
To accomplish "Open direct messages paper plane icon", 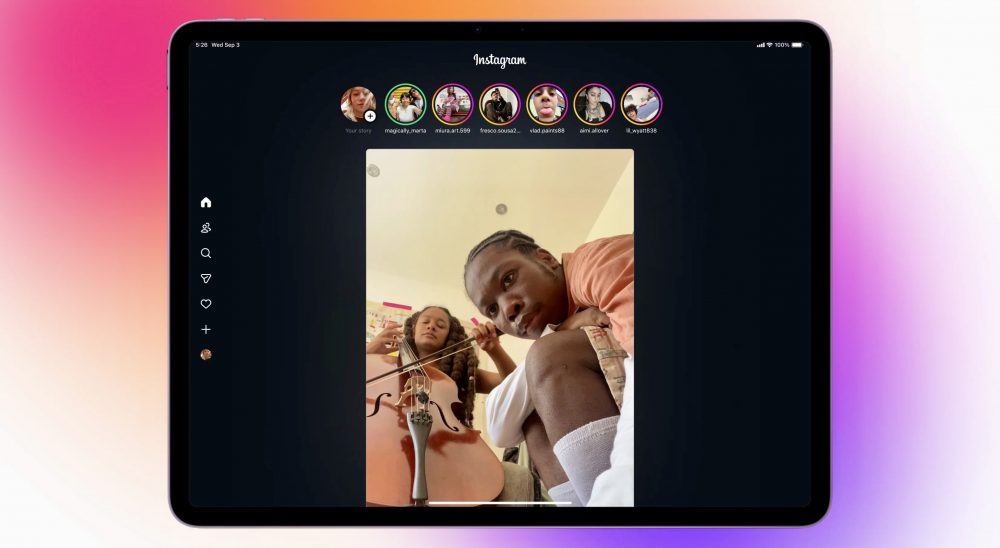I will coord(206,279).
